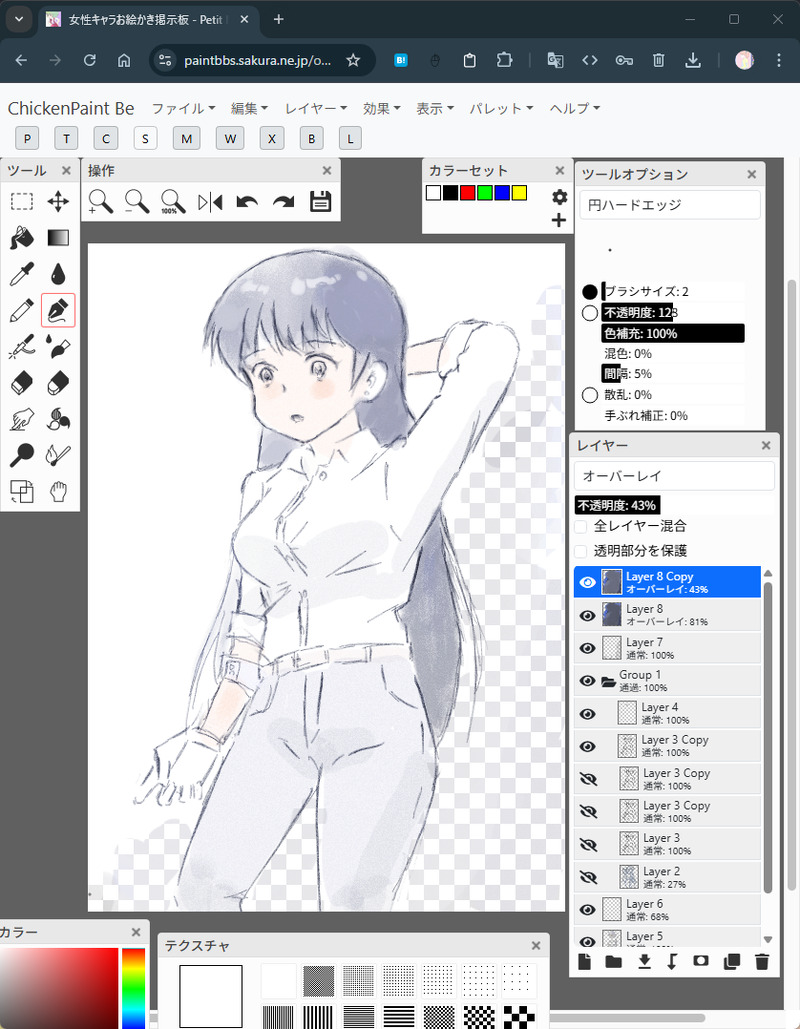Screen dimensions: 800x1029
Task: Enable 透明部分を保護 checkbox
Action: click(581, 551)
